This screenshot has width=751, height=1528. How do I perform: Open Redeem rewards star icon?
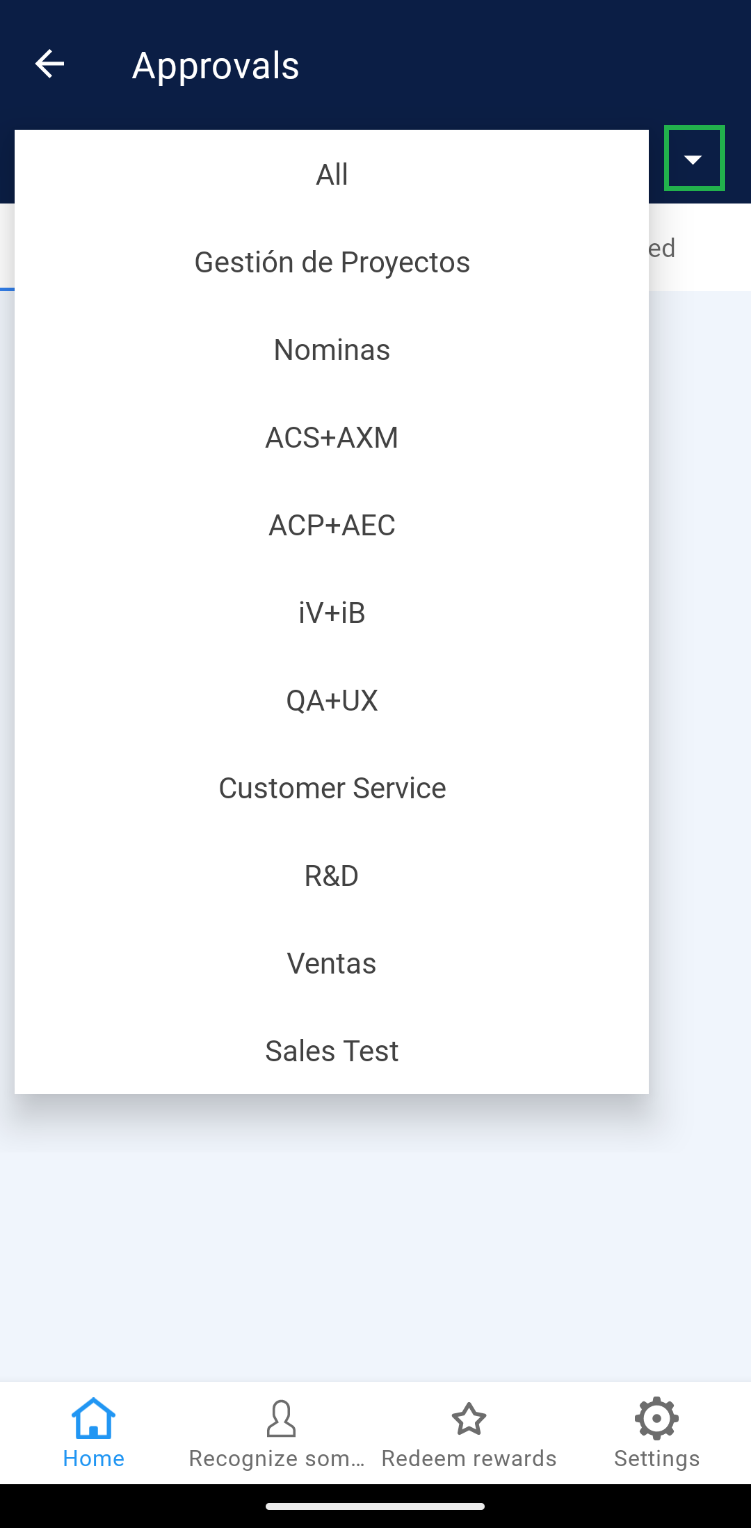pyautogui.click(x=469, y=1418)
